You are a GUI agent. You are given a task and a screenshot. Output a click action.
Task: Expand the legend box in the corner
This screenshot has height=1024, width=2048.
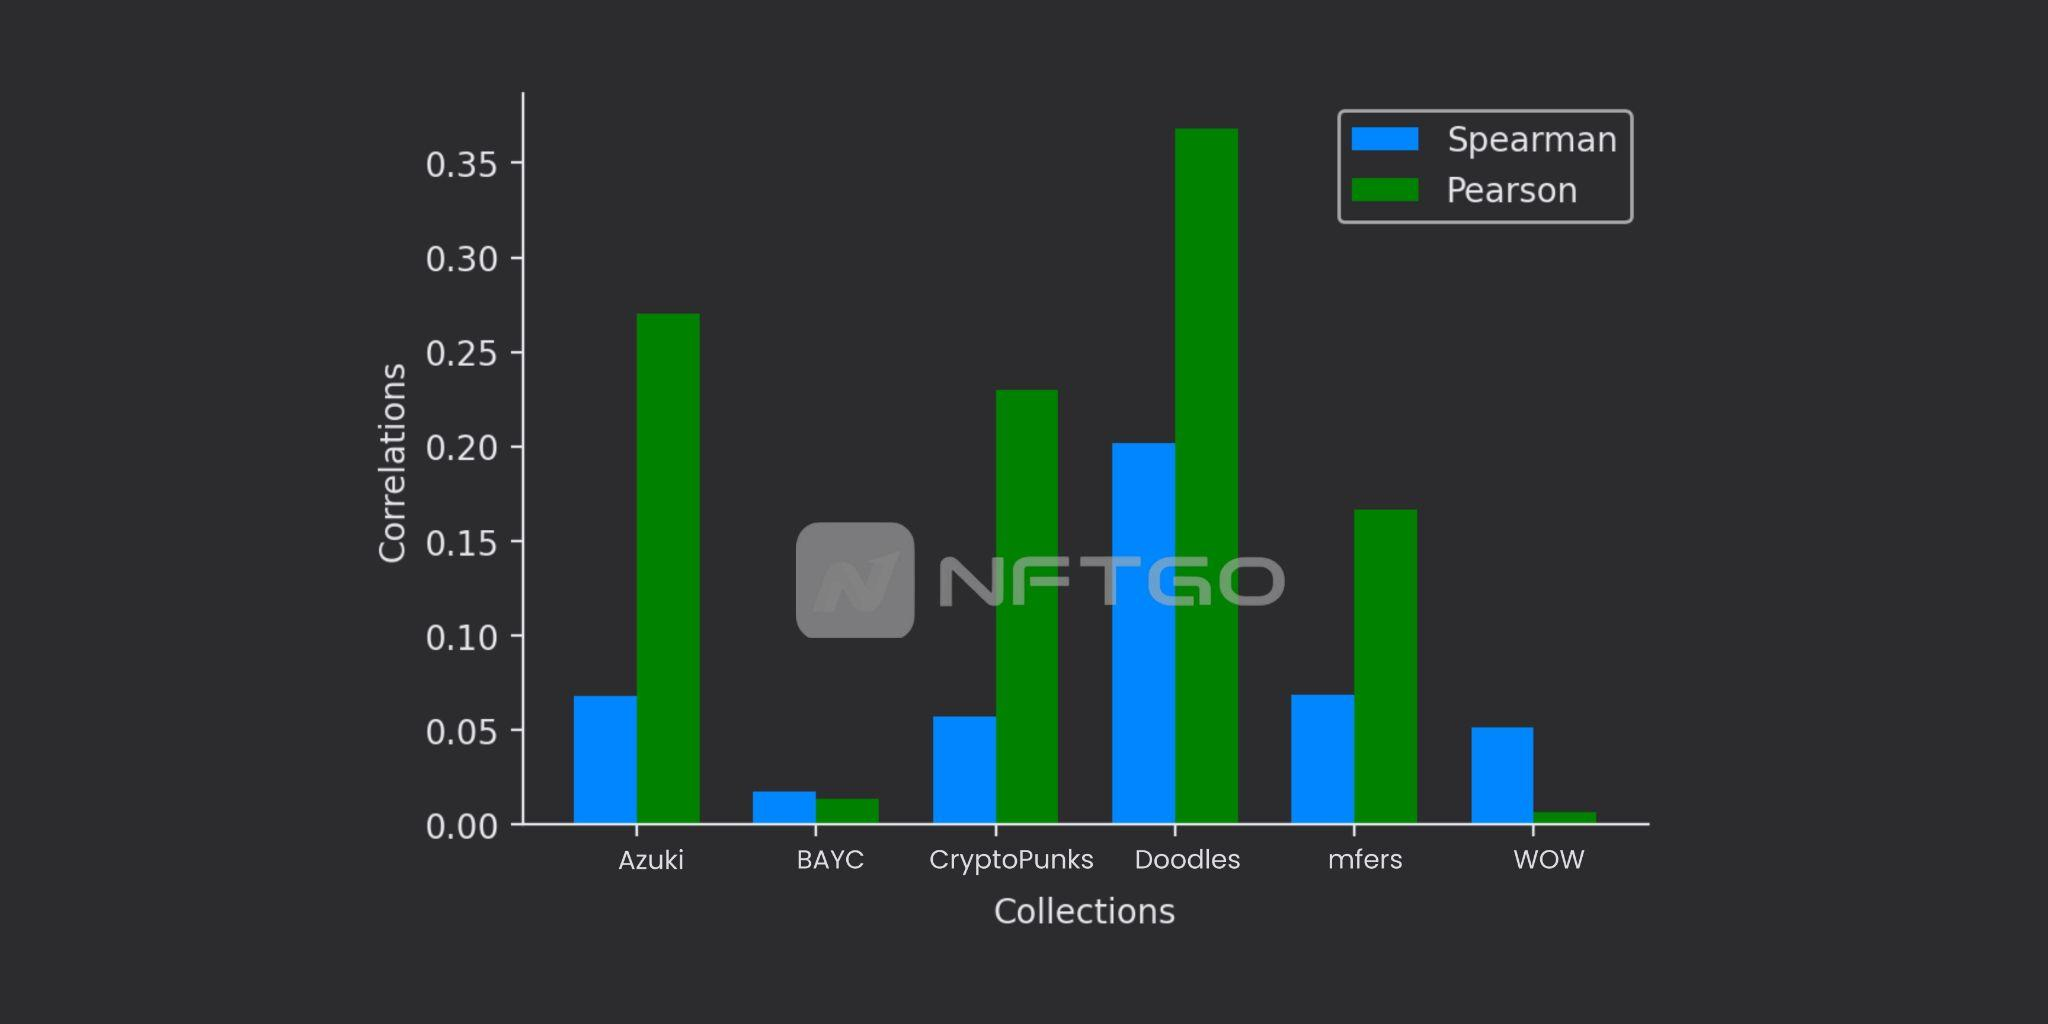(1485, 165)
